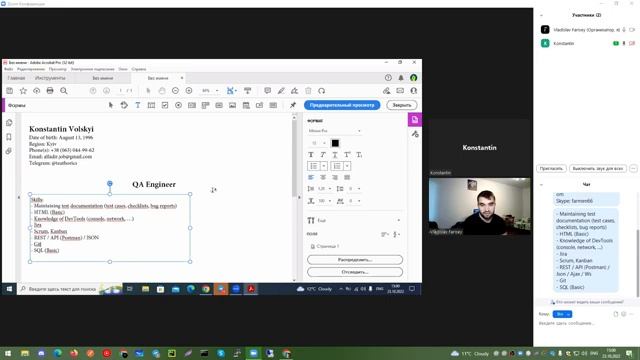Click the zoom out minus icon

(x=176, y=91)
